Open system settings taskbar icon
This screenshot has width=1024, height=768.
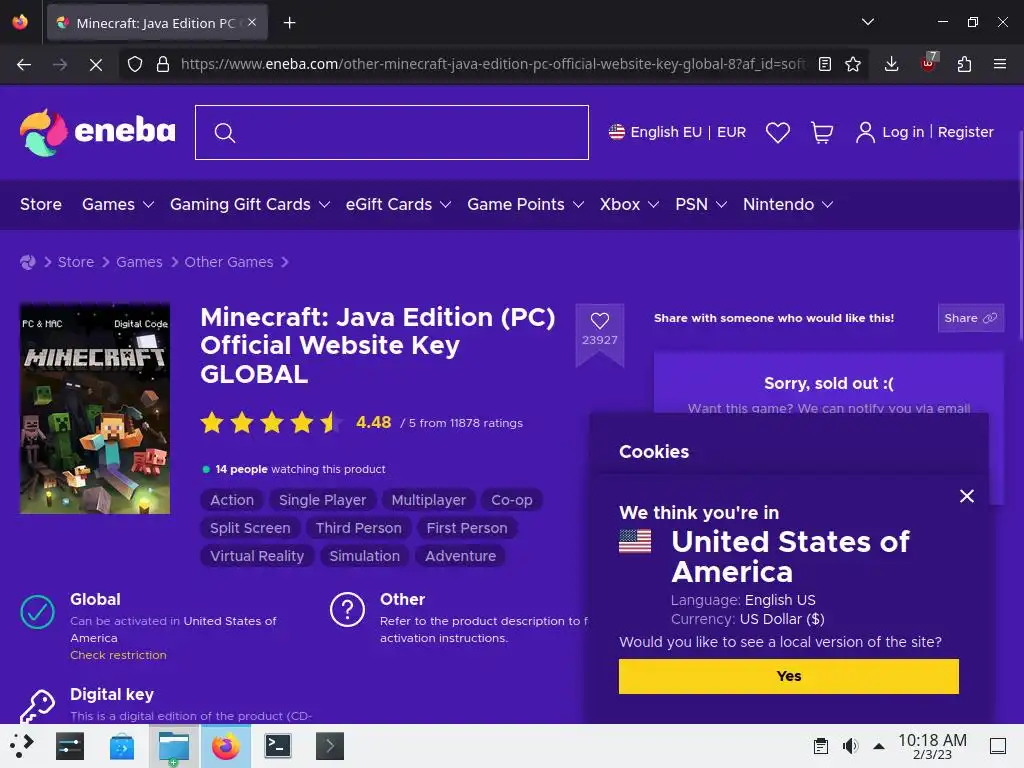[69, 746]
